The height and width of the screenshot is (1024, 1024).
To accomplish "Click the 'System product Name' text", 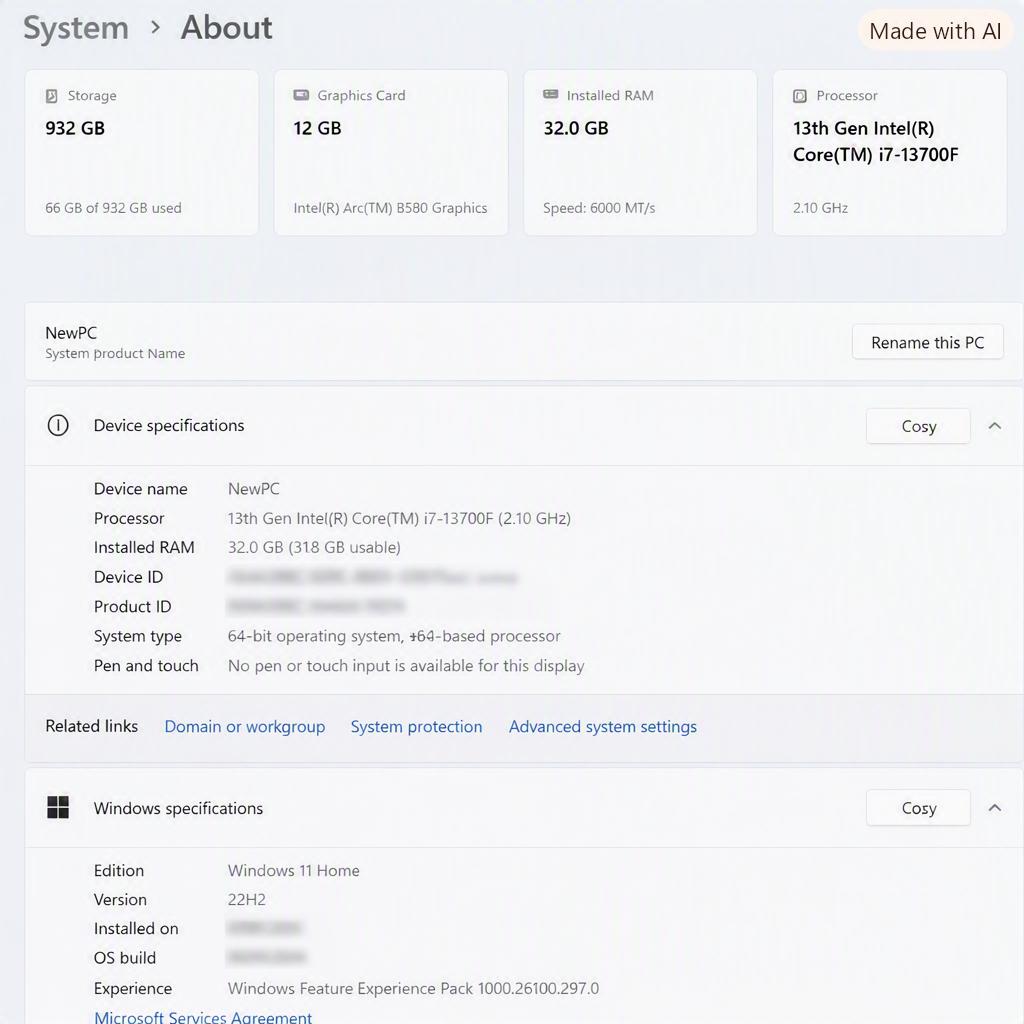I will coord(115,353).
